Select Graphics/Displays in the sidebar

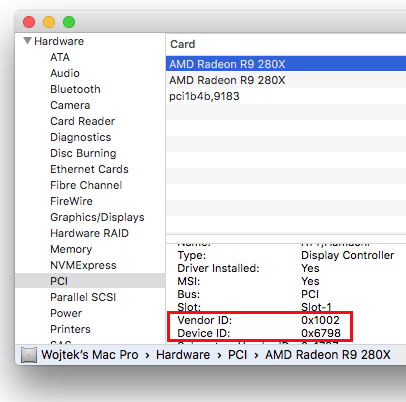click(x=97, y=217)
